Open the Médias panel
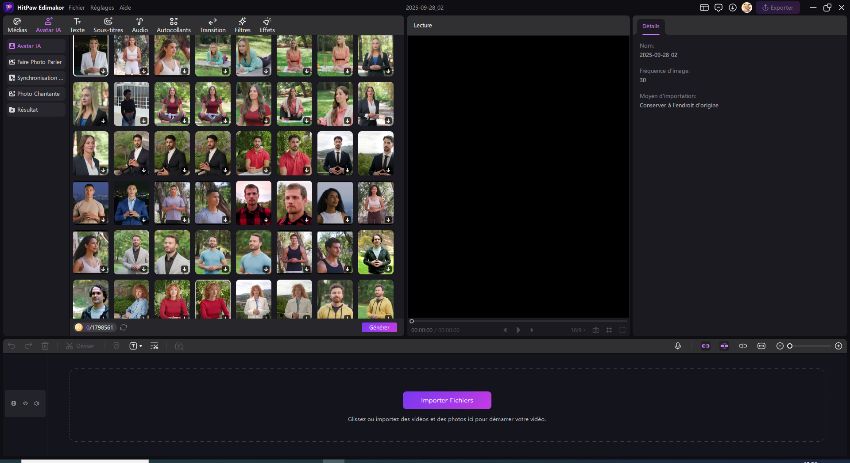Viewport: 850px width, 463px height. pyautogui.click(x=17, y=25)
